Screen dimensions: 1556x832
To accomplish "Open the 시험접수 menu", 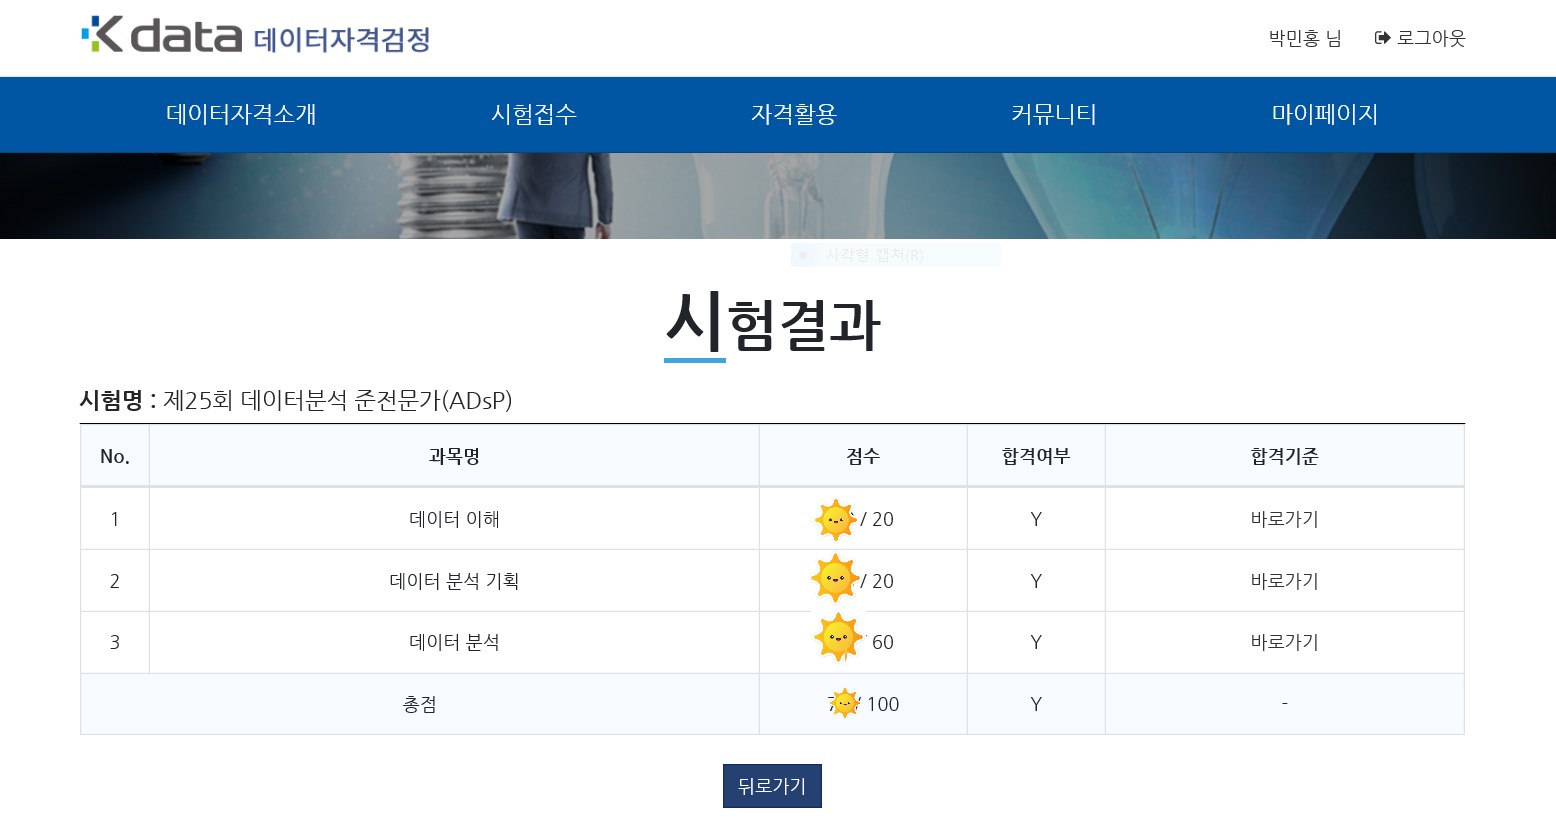I will coord(534,114).
